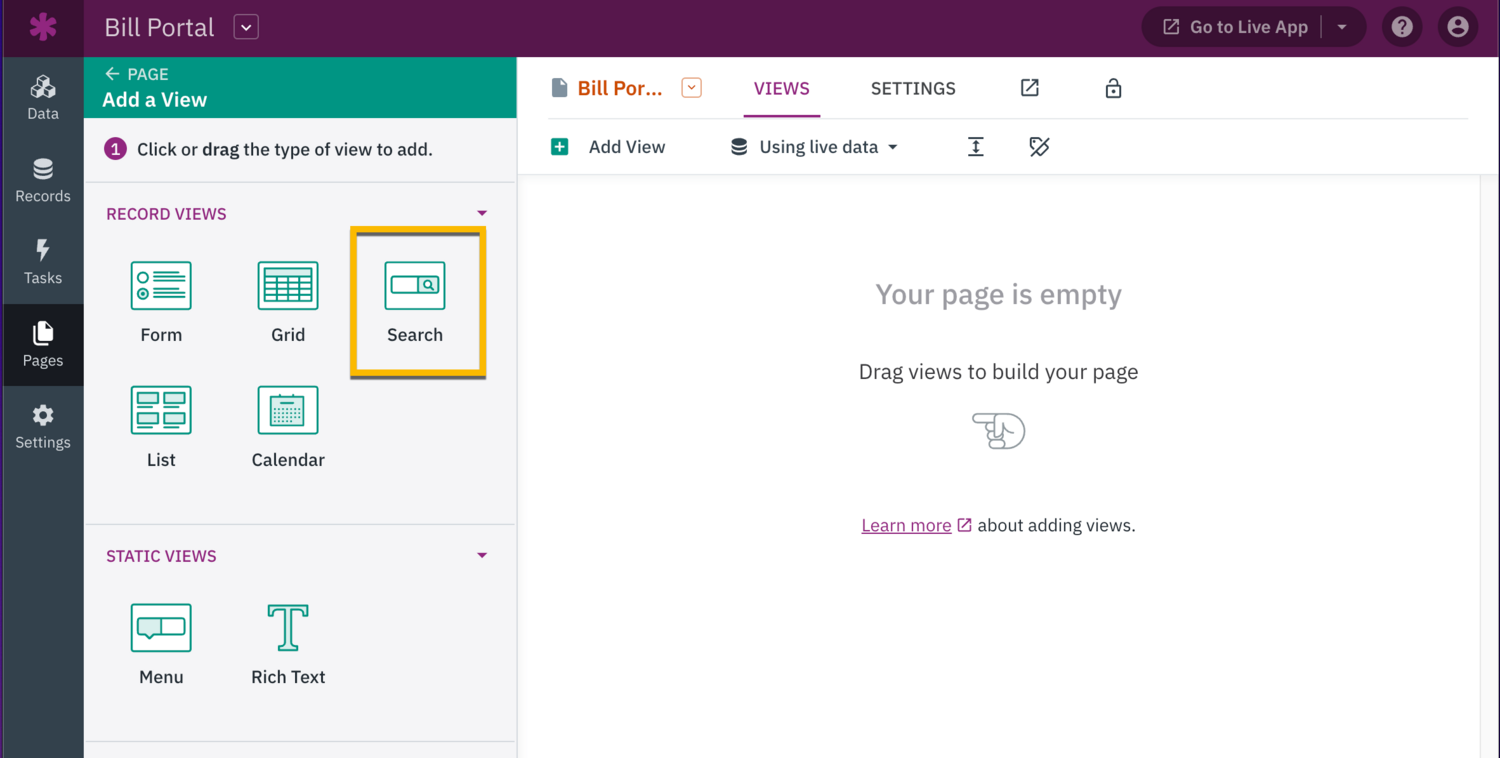Open the page in a new window
This screenshot has height=758, width=1500.
1029,88
